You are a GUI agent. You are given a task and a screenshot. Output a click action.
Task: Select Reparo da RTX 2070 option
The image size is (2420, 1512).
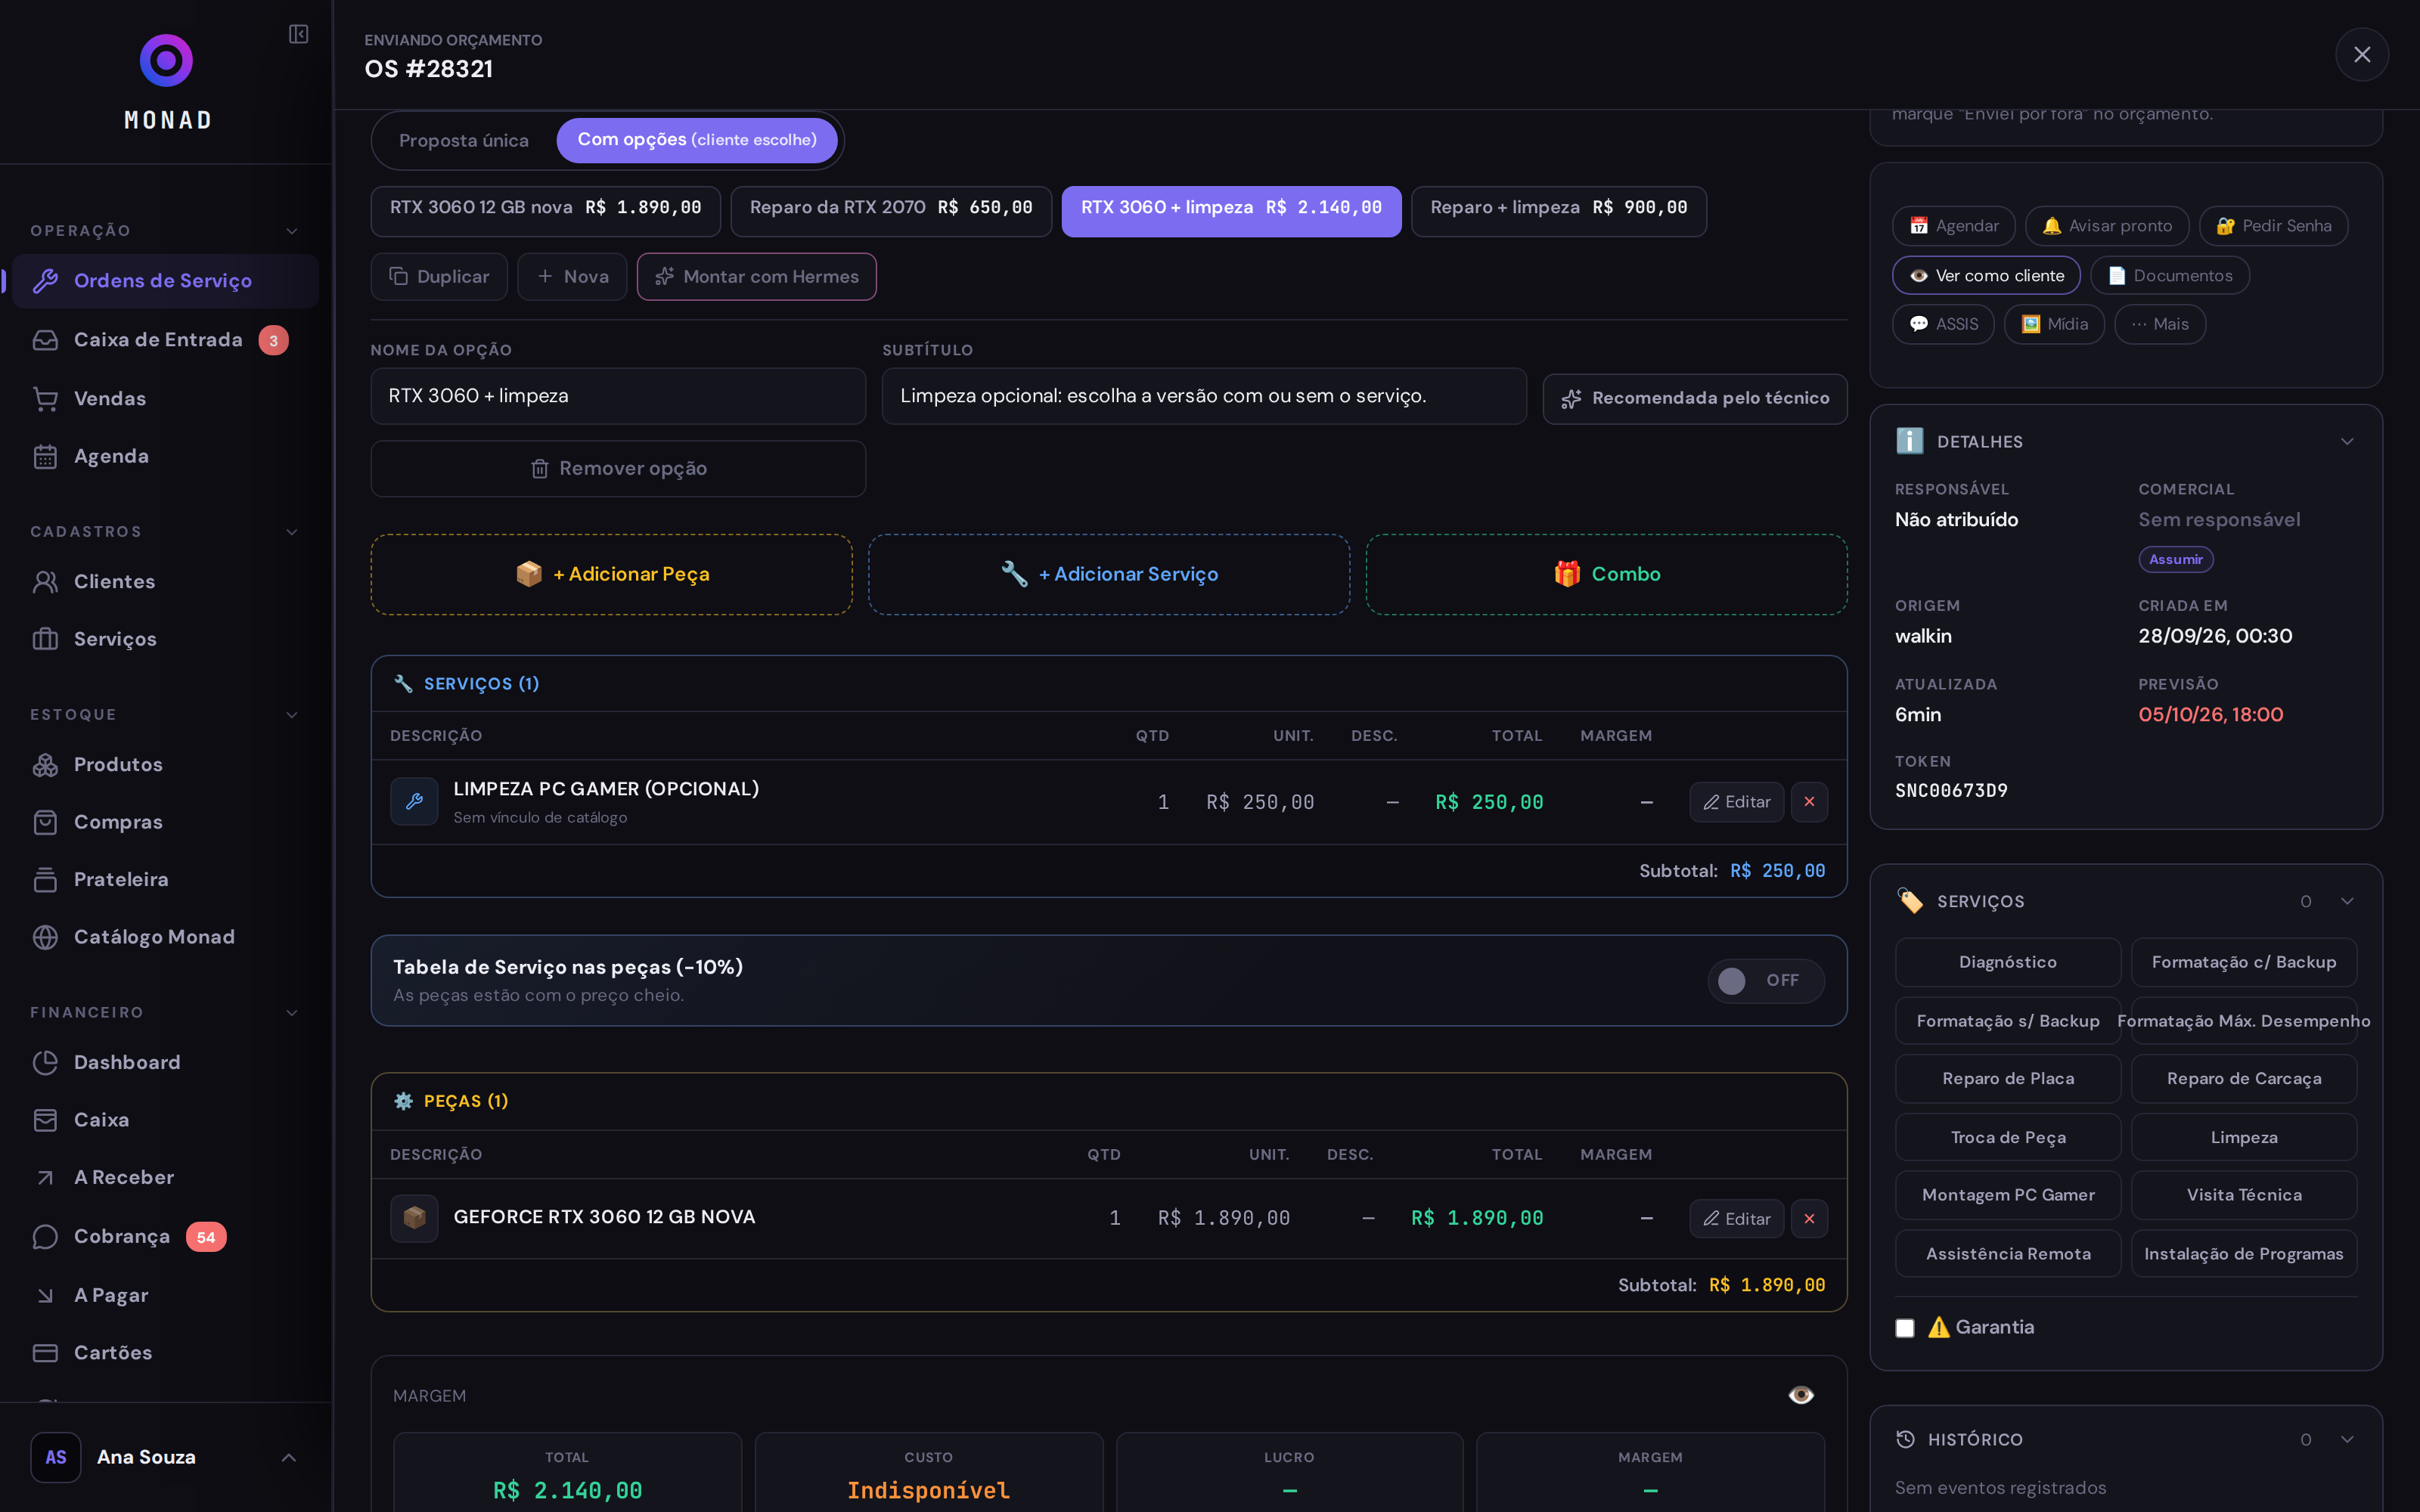(891, 211)
